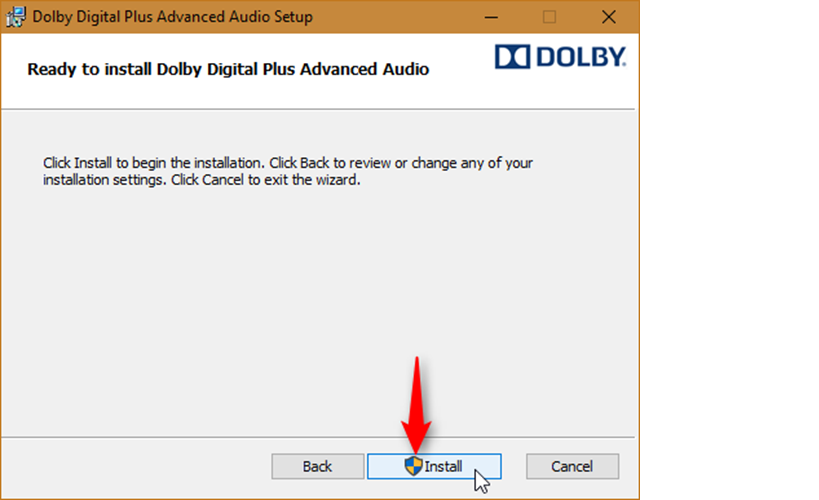Click the Install button to begin installation
Viewport: 819px width, 500px height.
tap(434, 466)
